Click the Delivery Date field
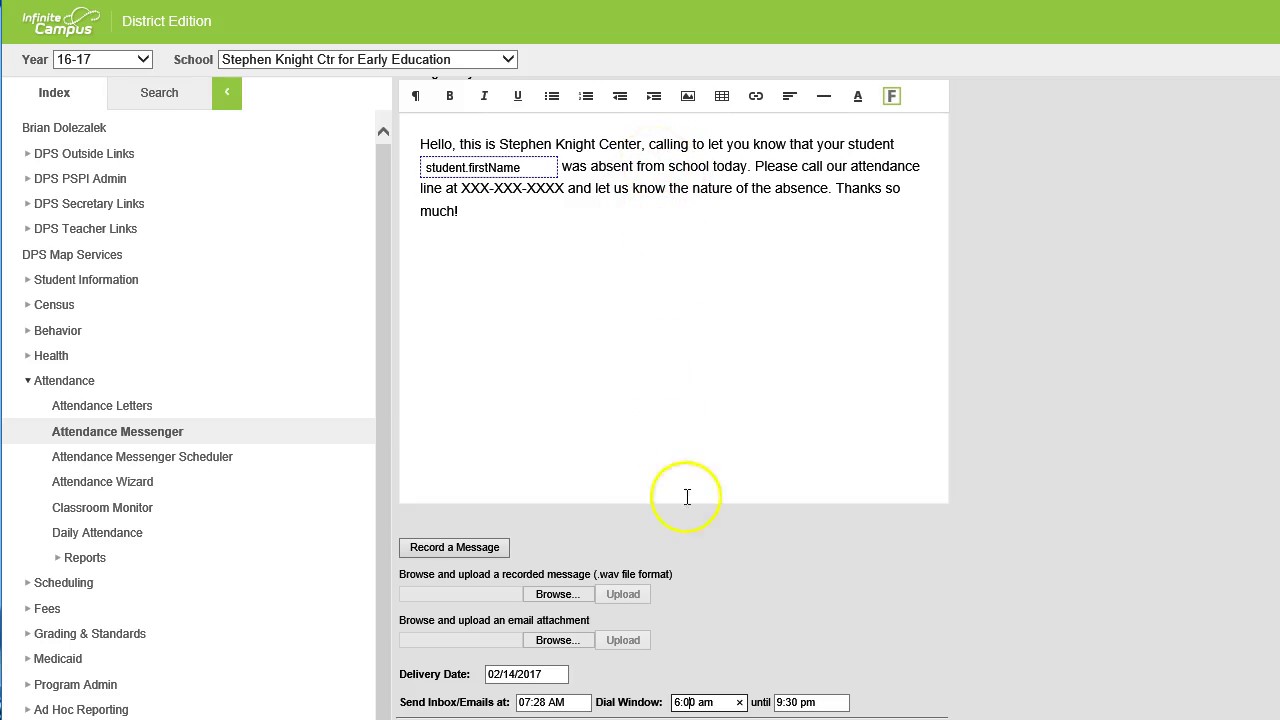This screenshot has height=720, width=1280. click(x=526, y=674)
